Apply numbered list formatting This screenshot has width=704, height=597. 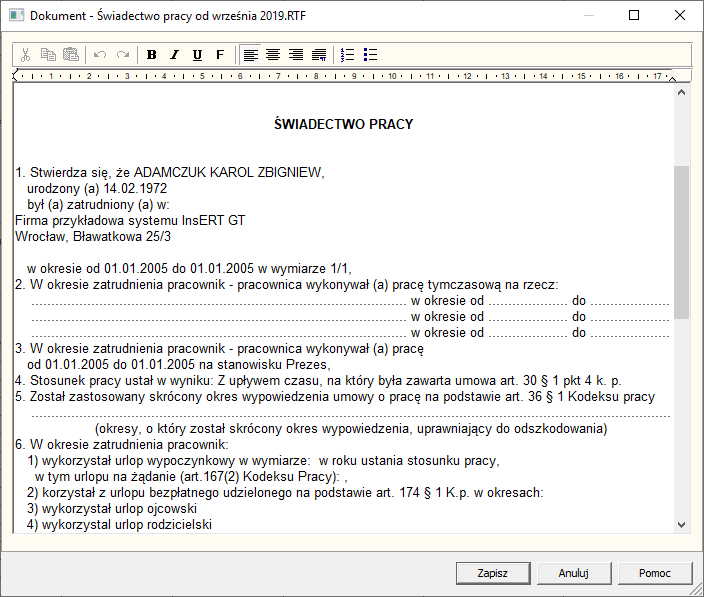[x=348, y=55]
